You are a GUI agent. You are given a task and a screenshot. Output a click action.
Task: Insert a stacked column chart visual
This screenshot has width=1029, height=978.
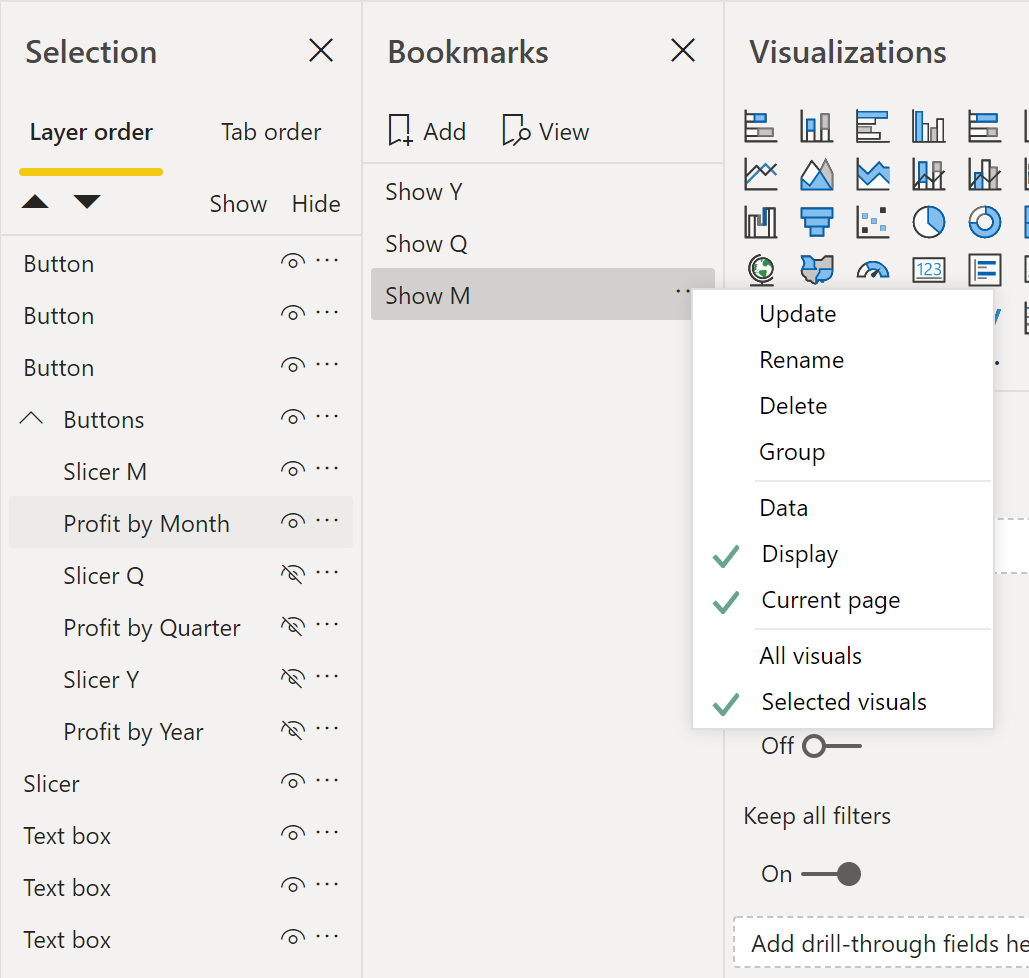816,127
